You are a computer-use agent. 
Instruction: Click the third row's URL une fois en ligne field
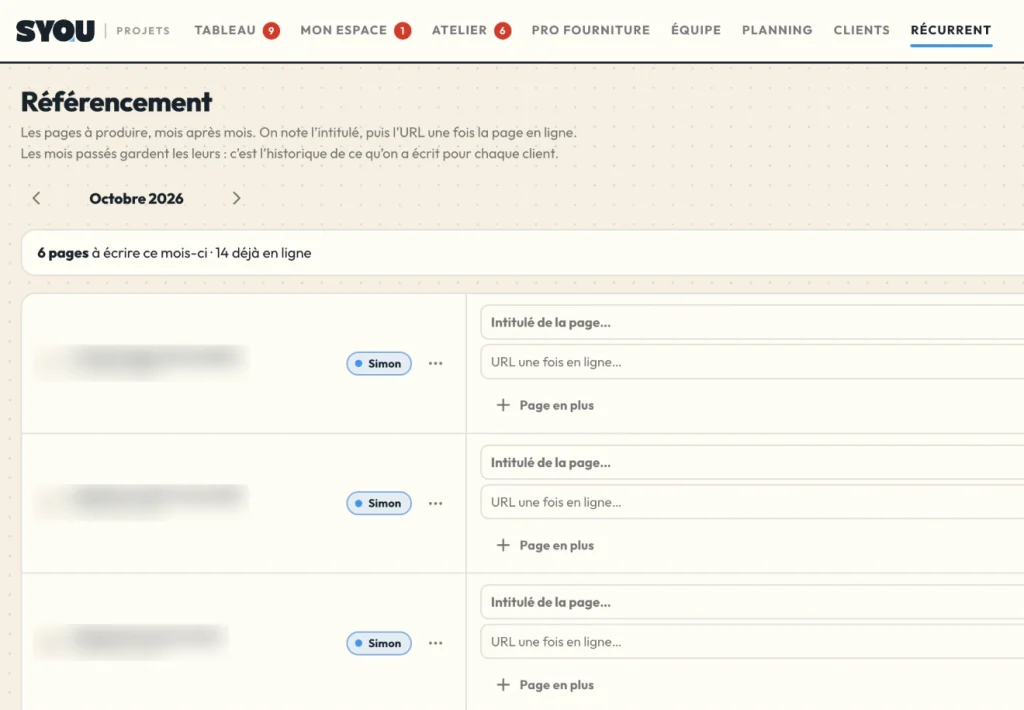(x=752, y=642)
